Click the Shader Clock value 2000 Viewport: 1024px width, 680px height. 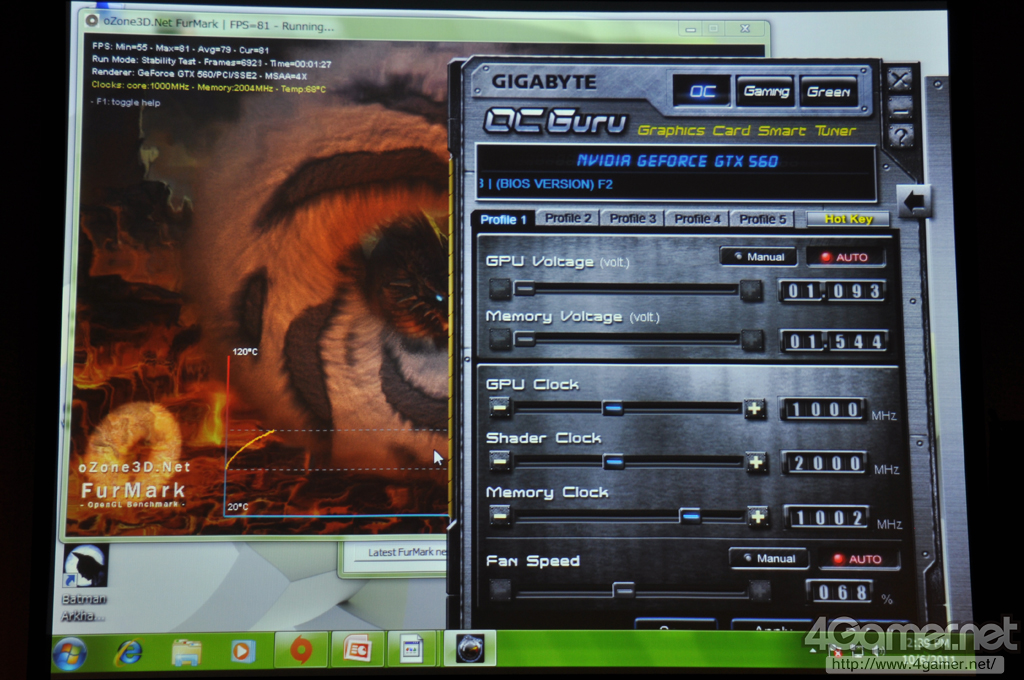coord(826,463)
